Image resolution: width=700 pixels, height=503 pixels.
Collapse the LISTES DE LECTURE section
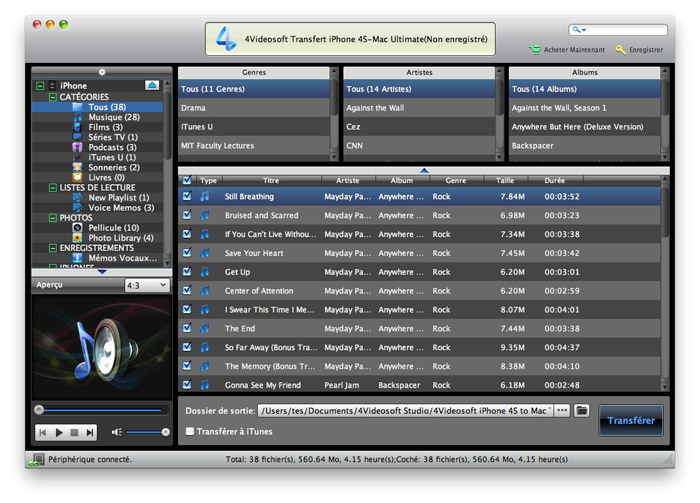pyautogui.click(x=53, y=188)
